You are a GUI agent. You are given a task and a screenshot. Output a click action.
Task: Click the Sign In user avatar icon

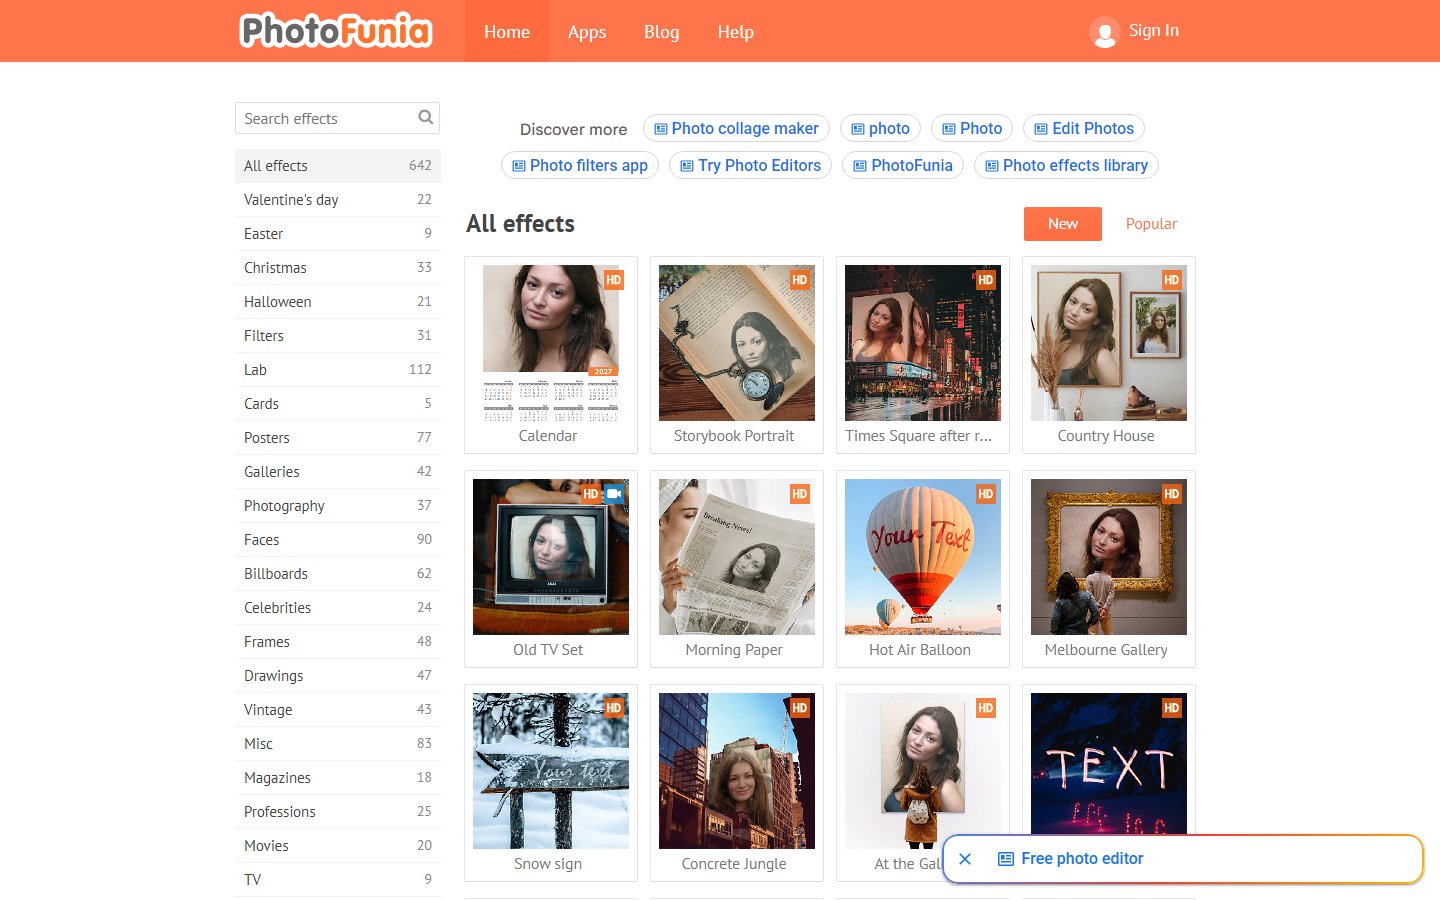(1104, 32)
